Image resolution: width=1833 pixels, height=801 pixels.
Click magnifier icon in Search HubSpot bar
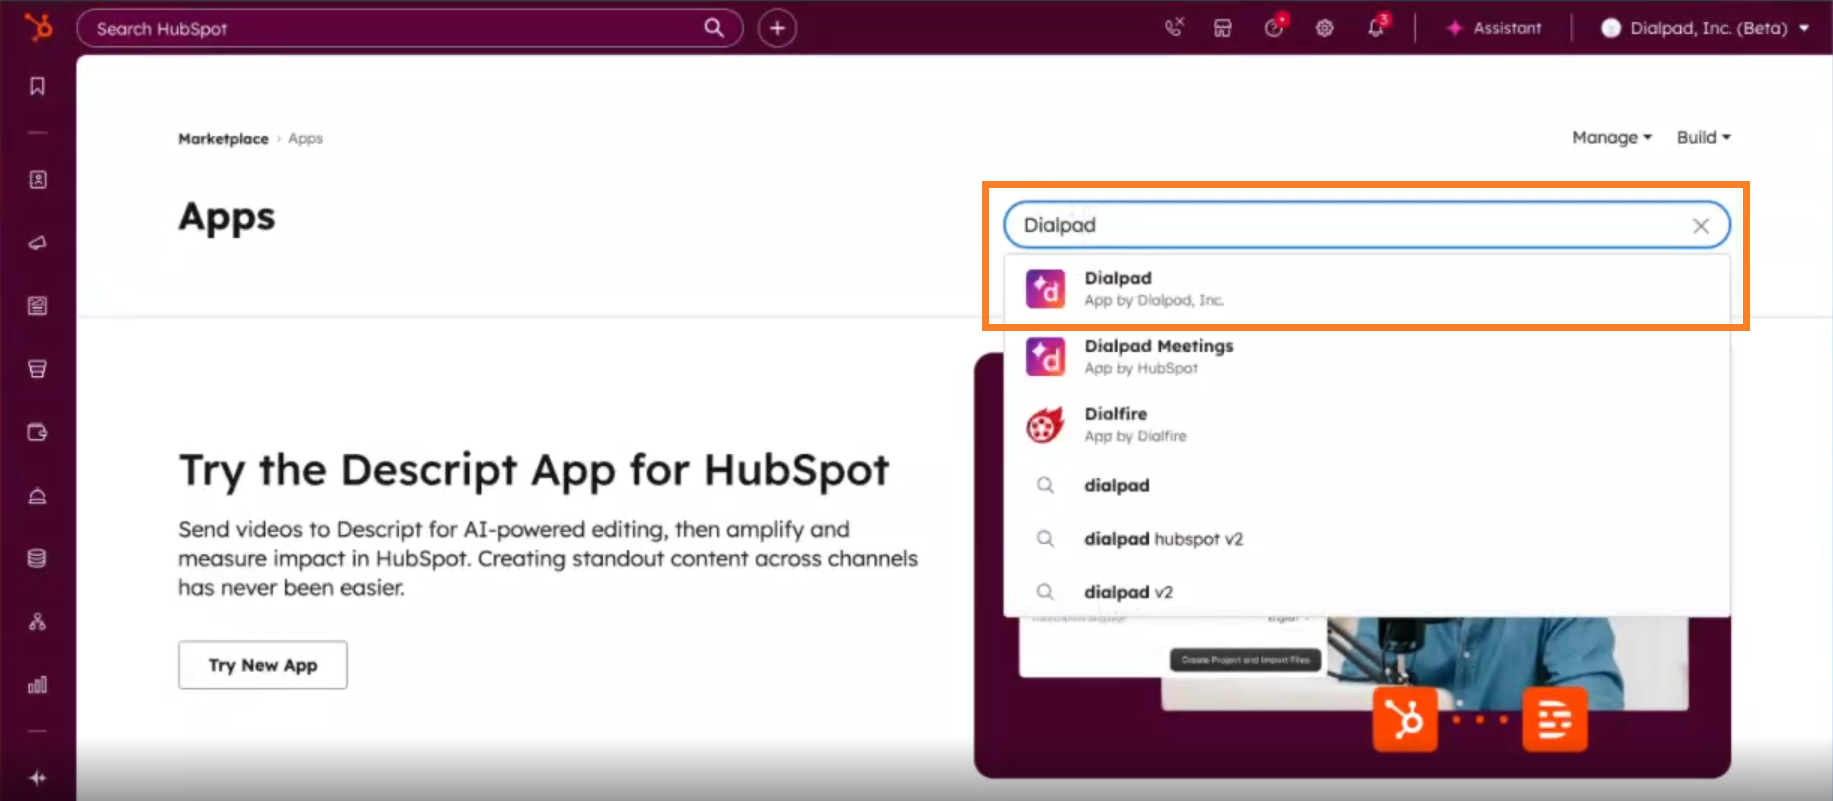tap(714, 28)
